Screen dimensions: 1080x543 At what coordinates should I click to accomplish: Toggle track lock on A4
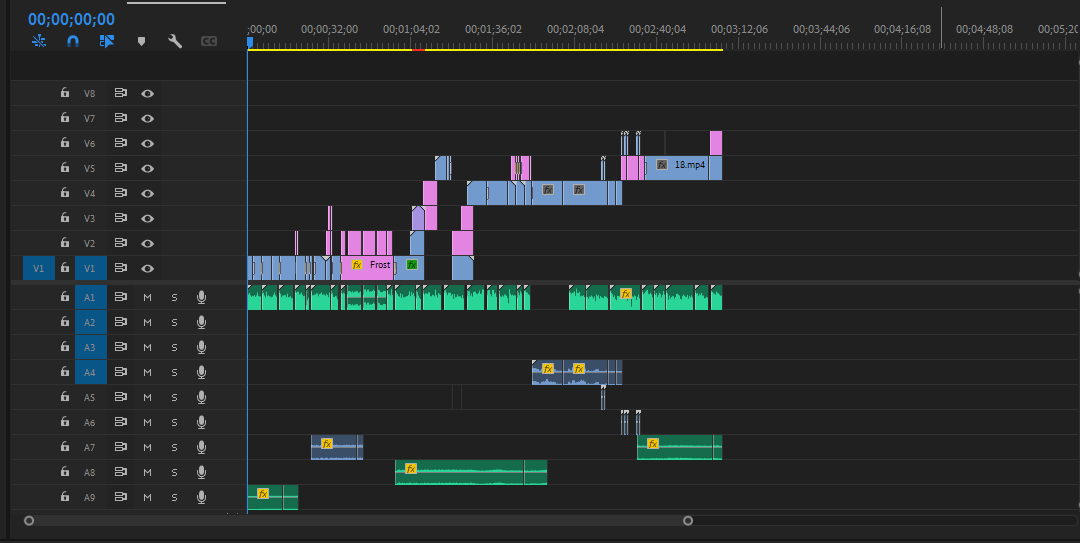(65, 372)
